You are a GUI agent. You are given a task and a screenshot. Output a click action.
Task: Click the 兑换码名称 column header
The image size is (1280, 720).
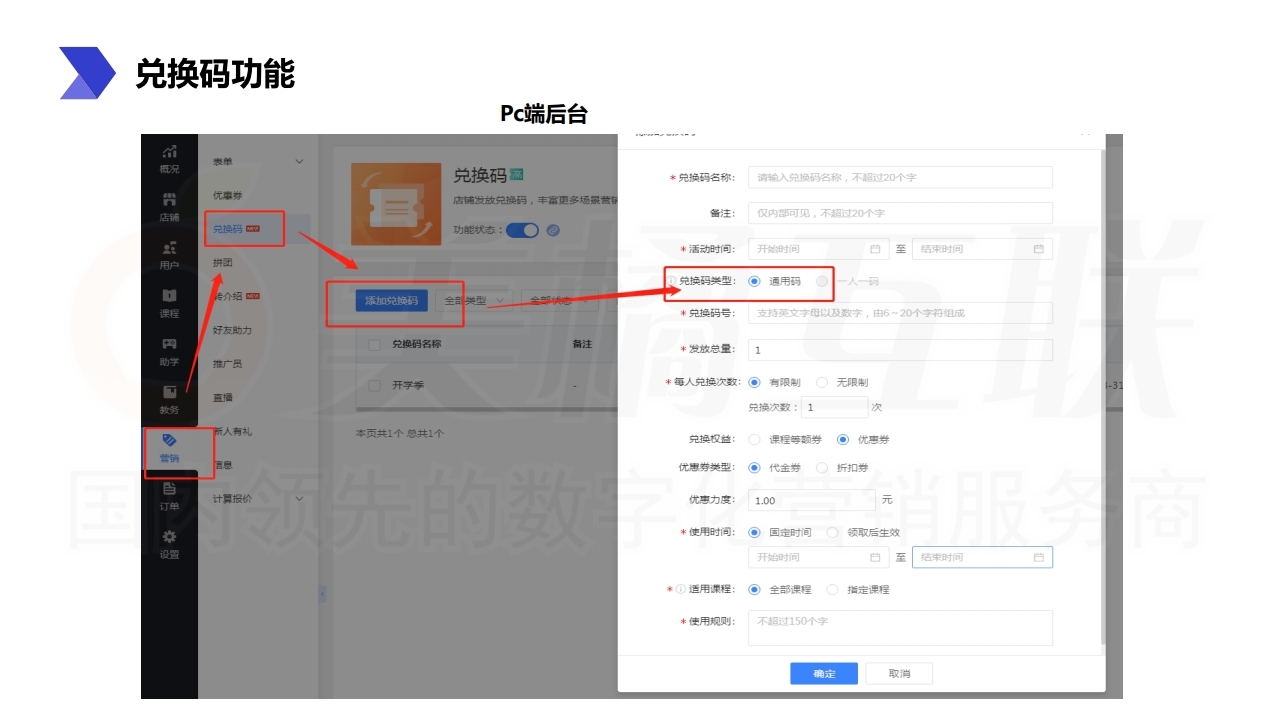[417, 344]
